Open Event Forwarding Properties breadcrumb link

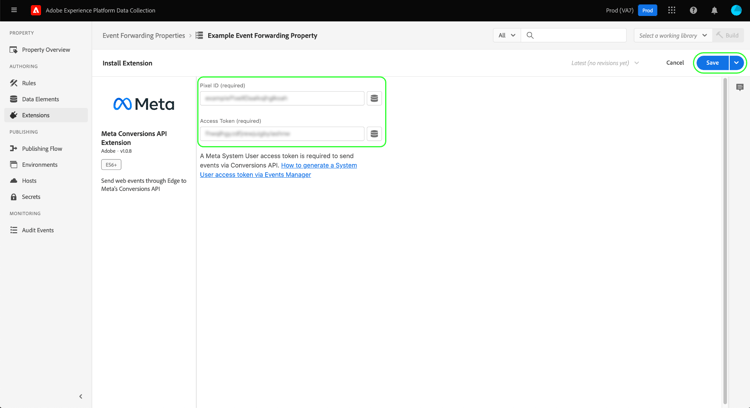(x=143, y=35)
